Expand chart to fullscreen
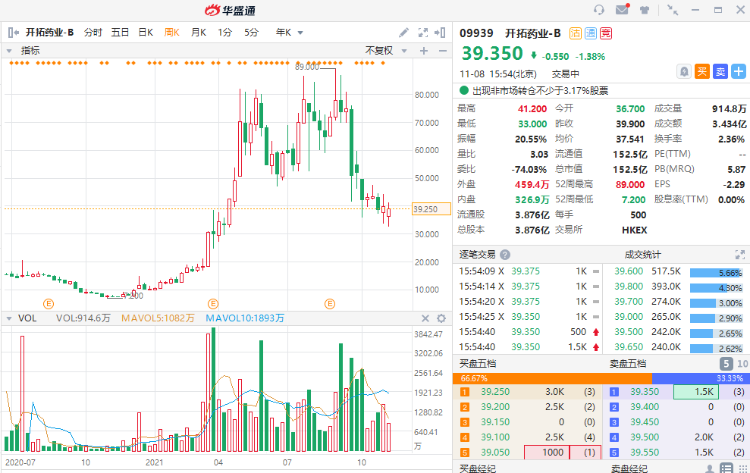Viewport: 750px width, 473px height. pyautogui.click(x=423, y=33)
